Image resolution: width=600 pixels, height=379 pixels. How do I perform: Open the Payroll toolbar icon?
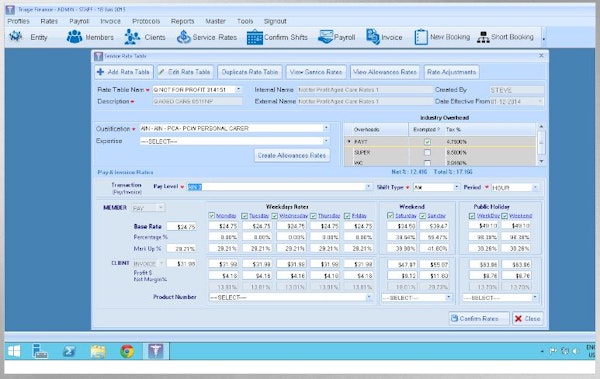tap(325, 37)
